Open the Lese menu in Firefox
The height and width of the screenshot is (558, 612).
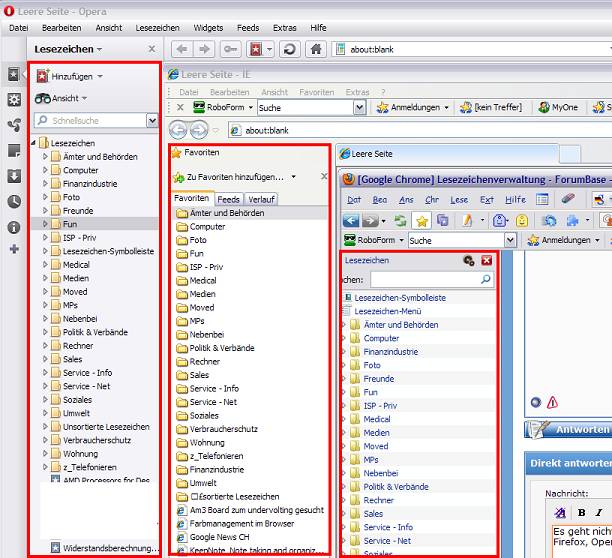pos(459,199)
